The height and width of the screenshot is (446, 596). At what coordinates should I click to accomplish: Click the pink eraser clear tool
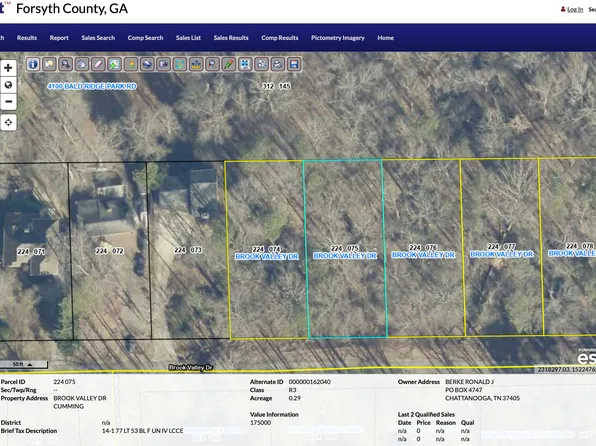(x=98, y=64)
